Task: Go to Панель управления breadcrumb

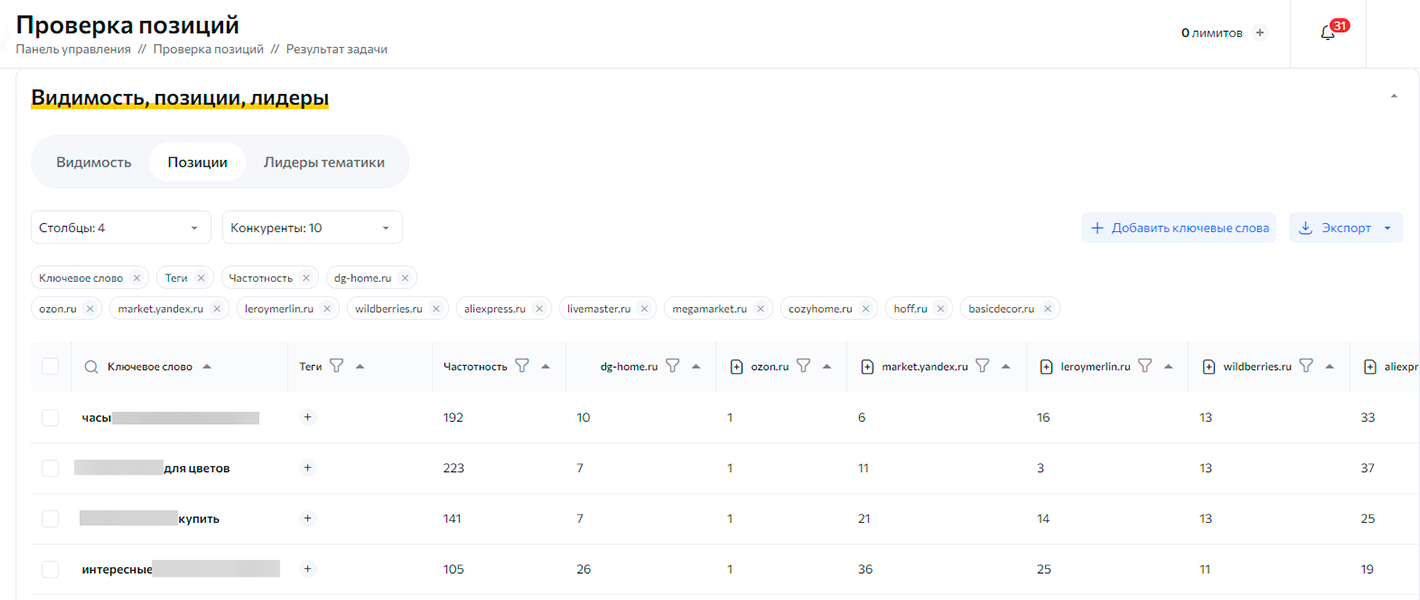Action: 73,49
